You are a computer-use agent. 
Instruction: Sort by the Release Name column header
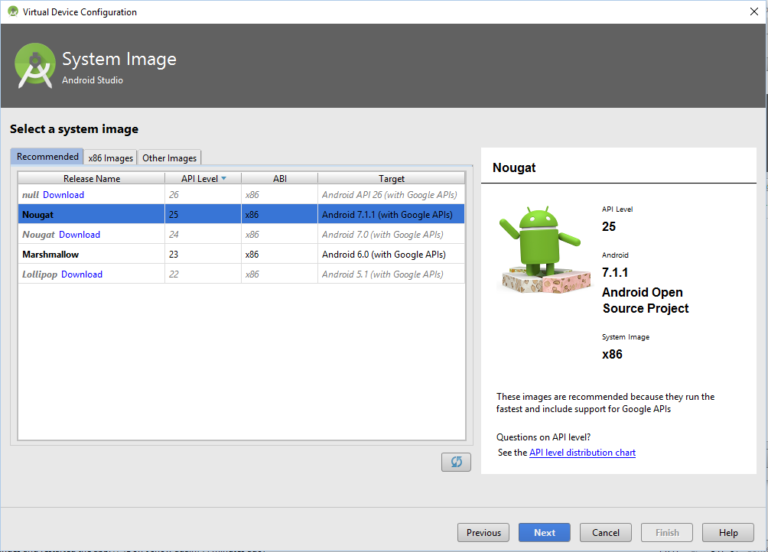coord(91,179)
